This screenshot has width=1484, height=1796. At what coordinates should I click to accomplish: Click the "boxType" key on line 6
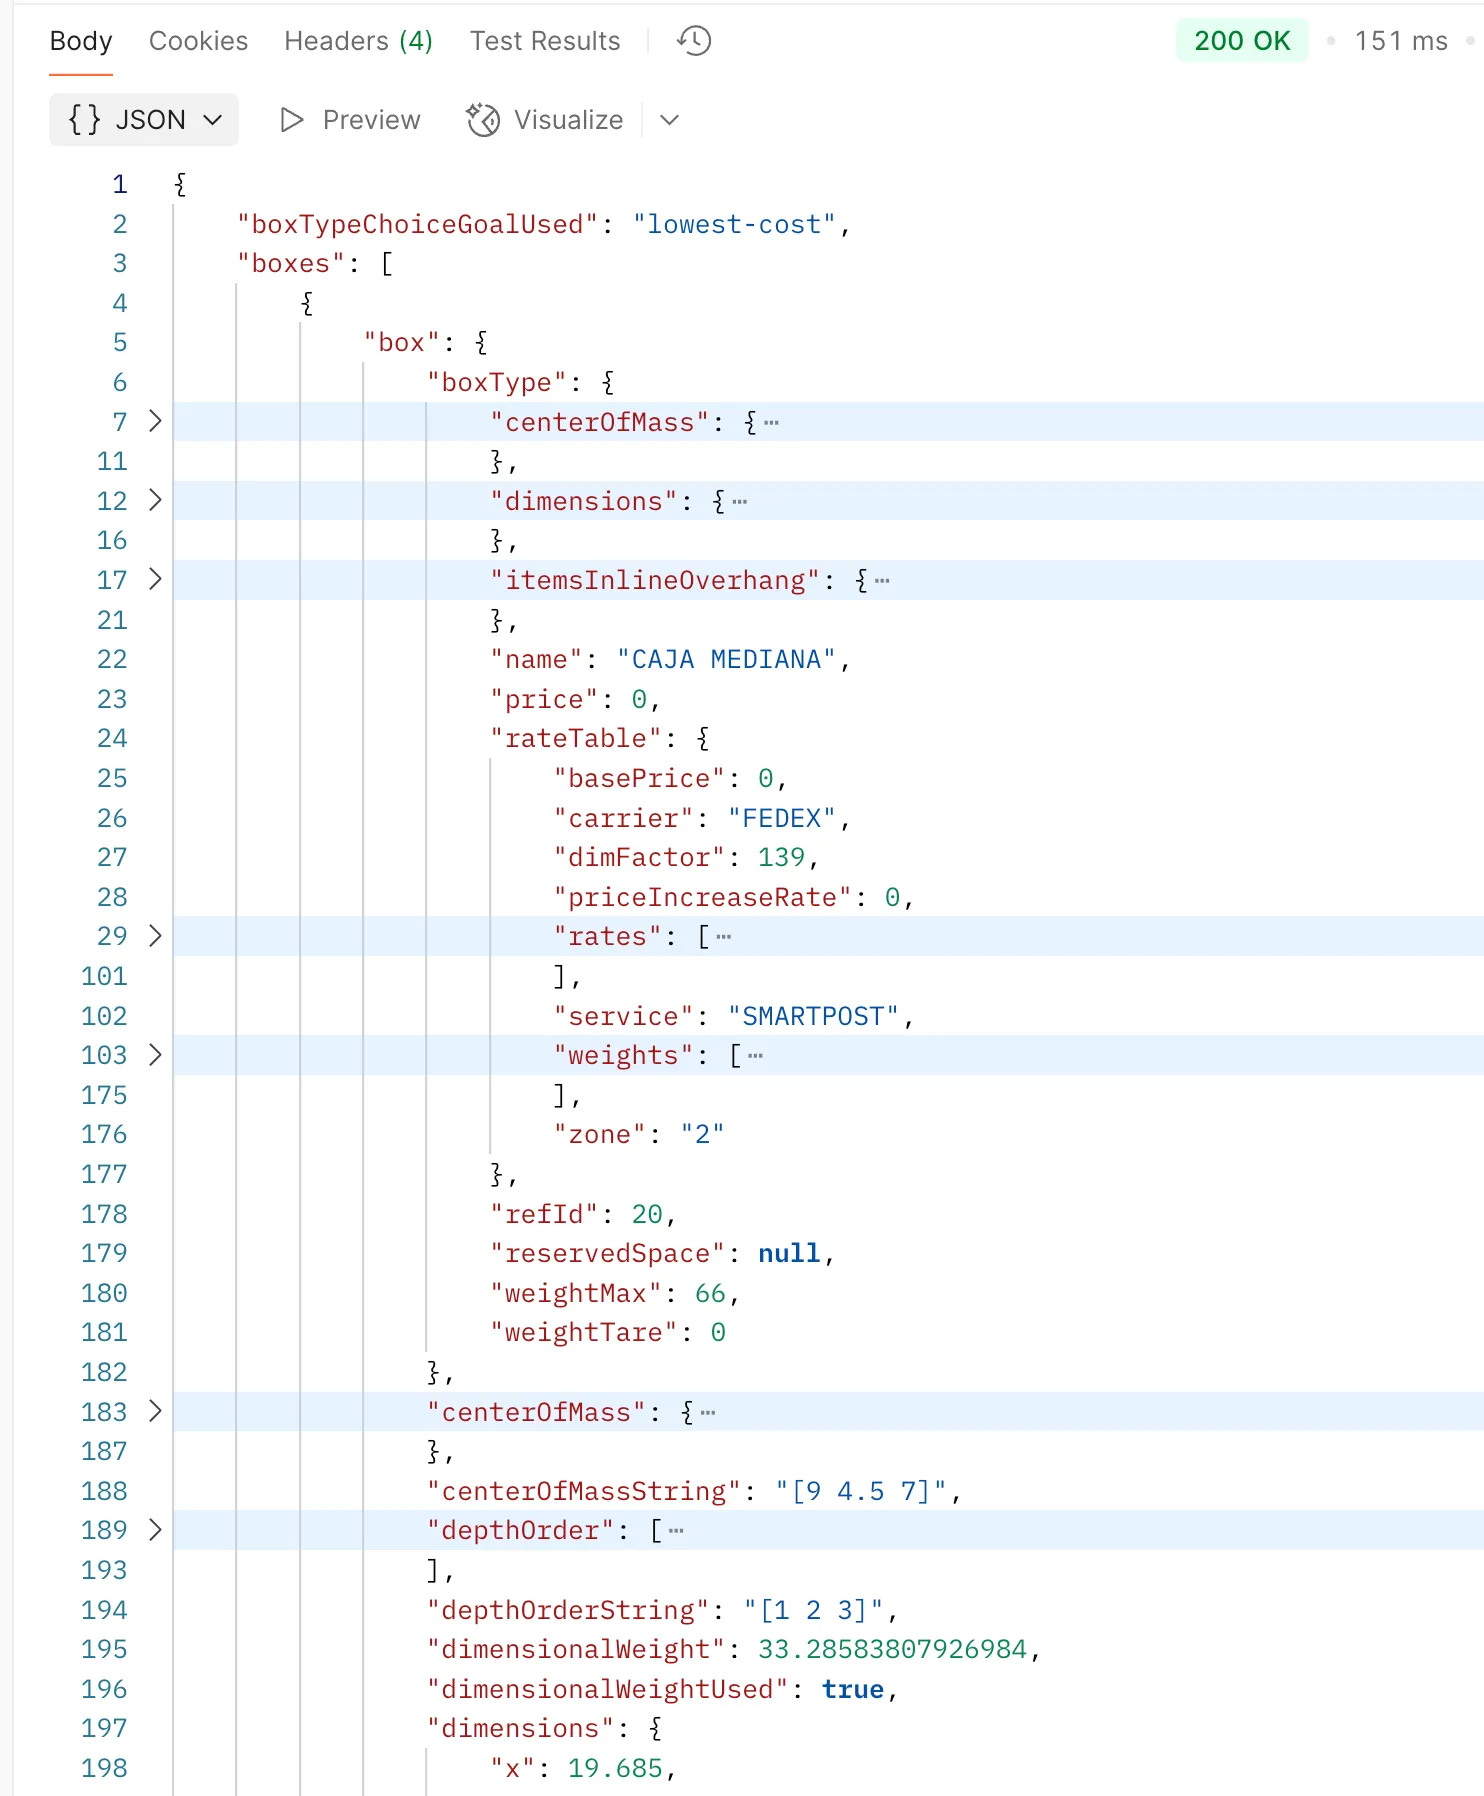point(497,382)
